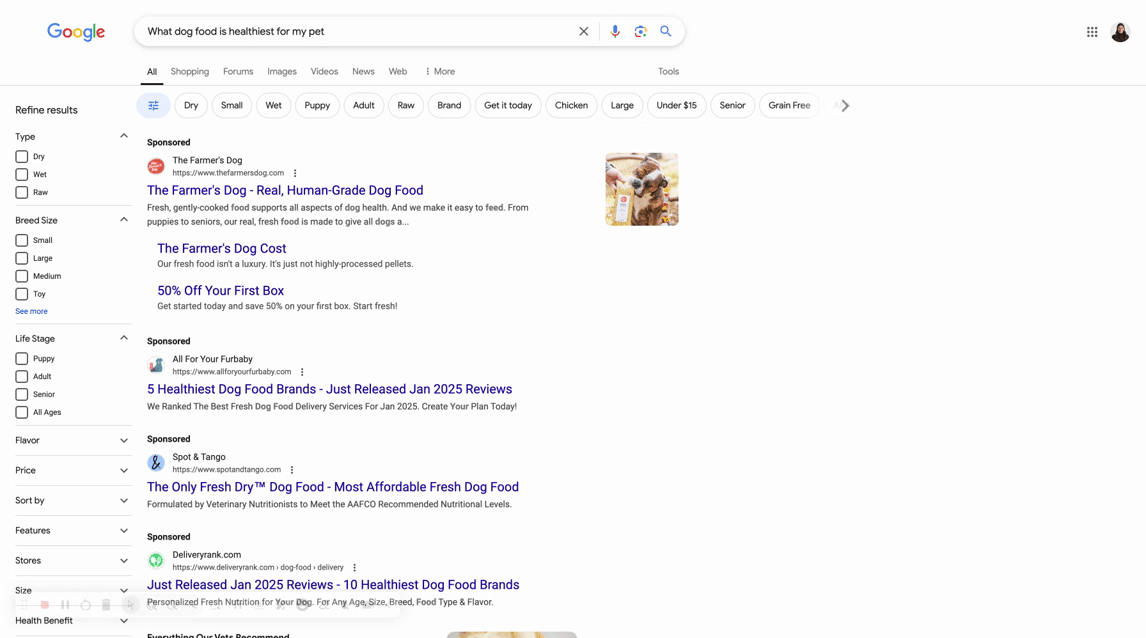Check the Raw type checkbox
This screenshot has height=638, width=1146.
22,192
